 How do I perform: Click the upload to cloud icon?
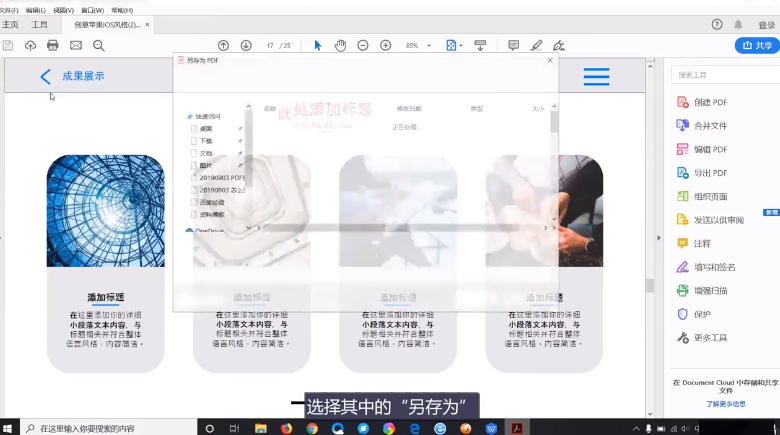click(30, 46)
